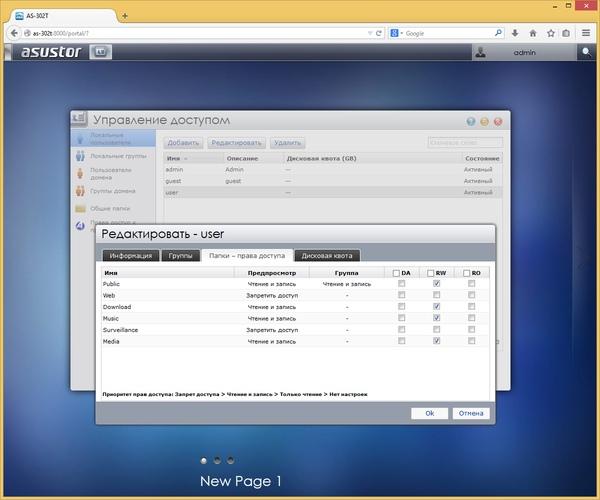Select Пользователи домена in sidebar
600x500 pixels.
[x=113, y=174]
